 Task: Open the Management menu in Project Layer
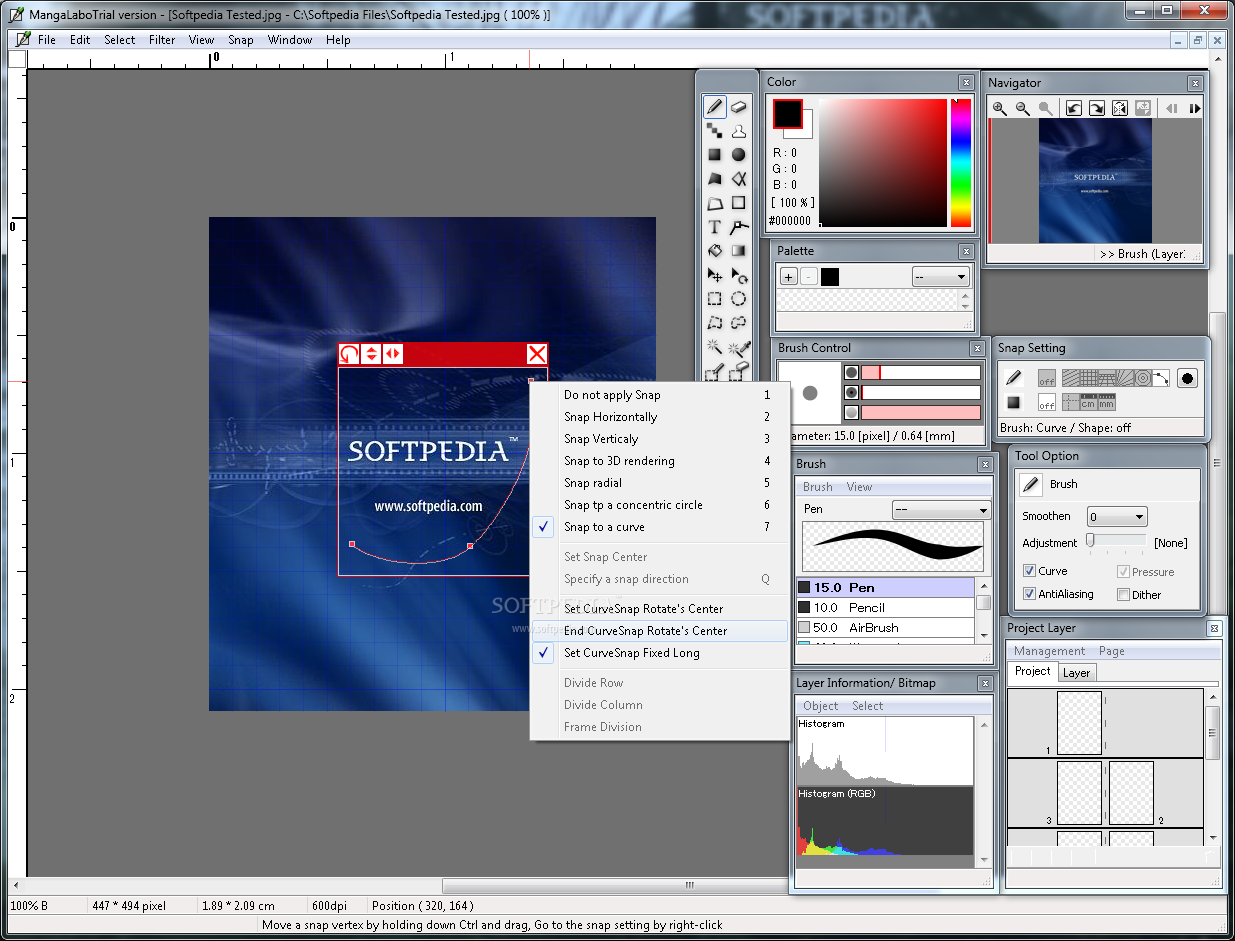1049,651
